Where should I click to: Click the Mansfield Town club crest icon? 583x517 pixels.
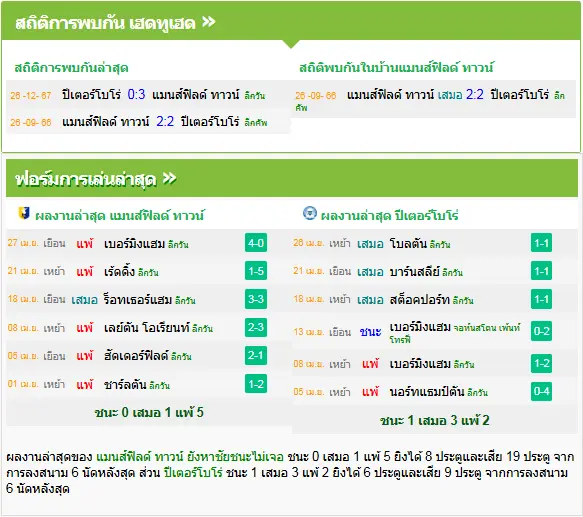click(x=24, y=213)
